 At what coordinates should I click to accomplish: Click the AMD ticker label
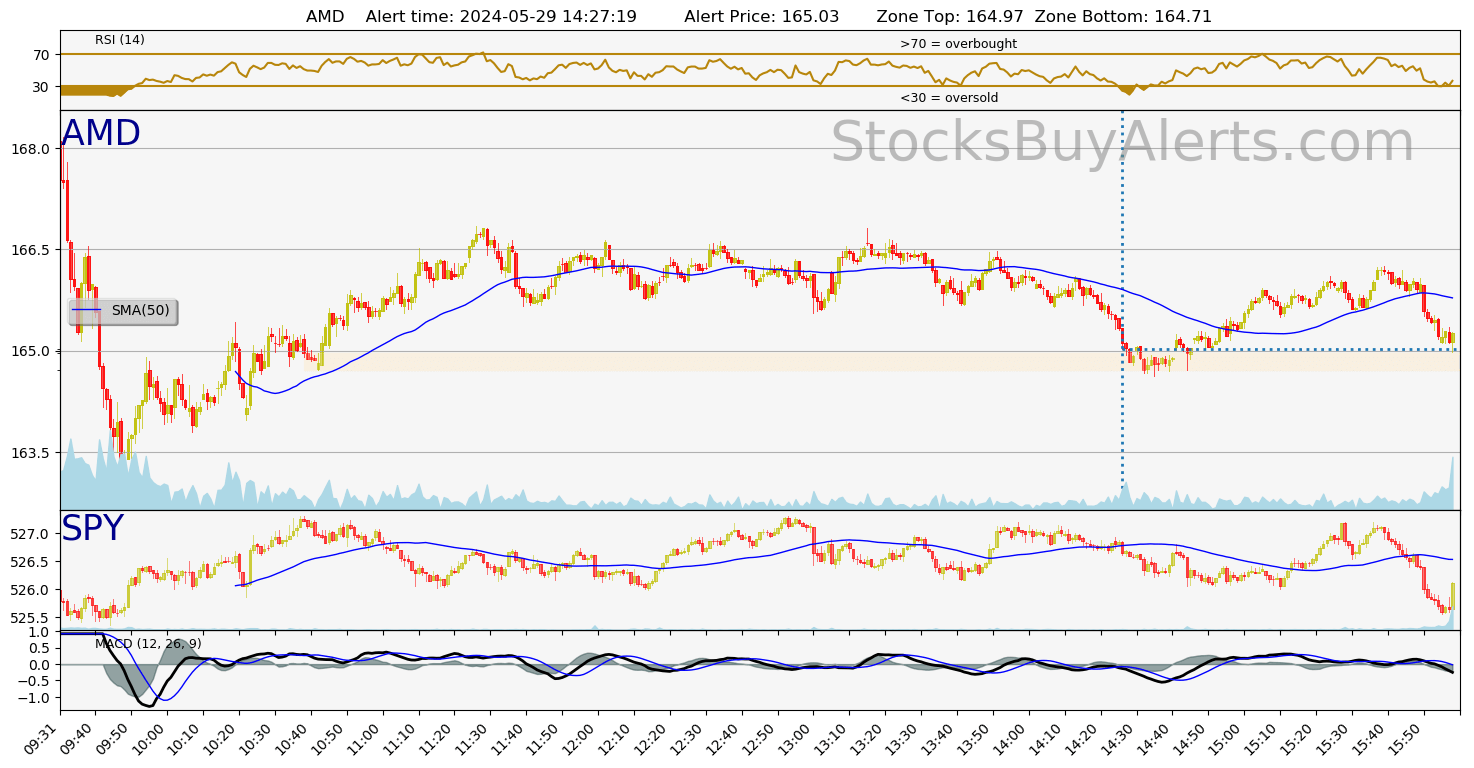pyautogui.click(x=101, y=134)
